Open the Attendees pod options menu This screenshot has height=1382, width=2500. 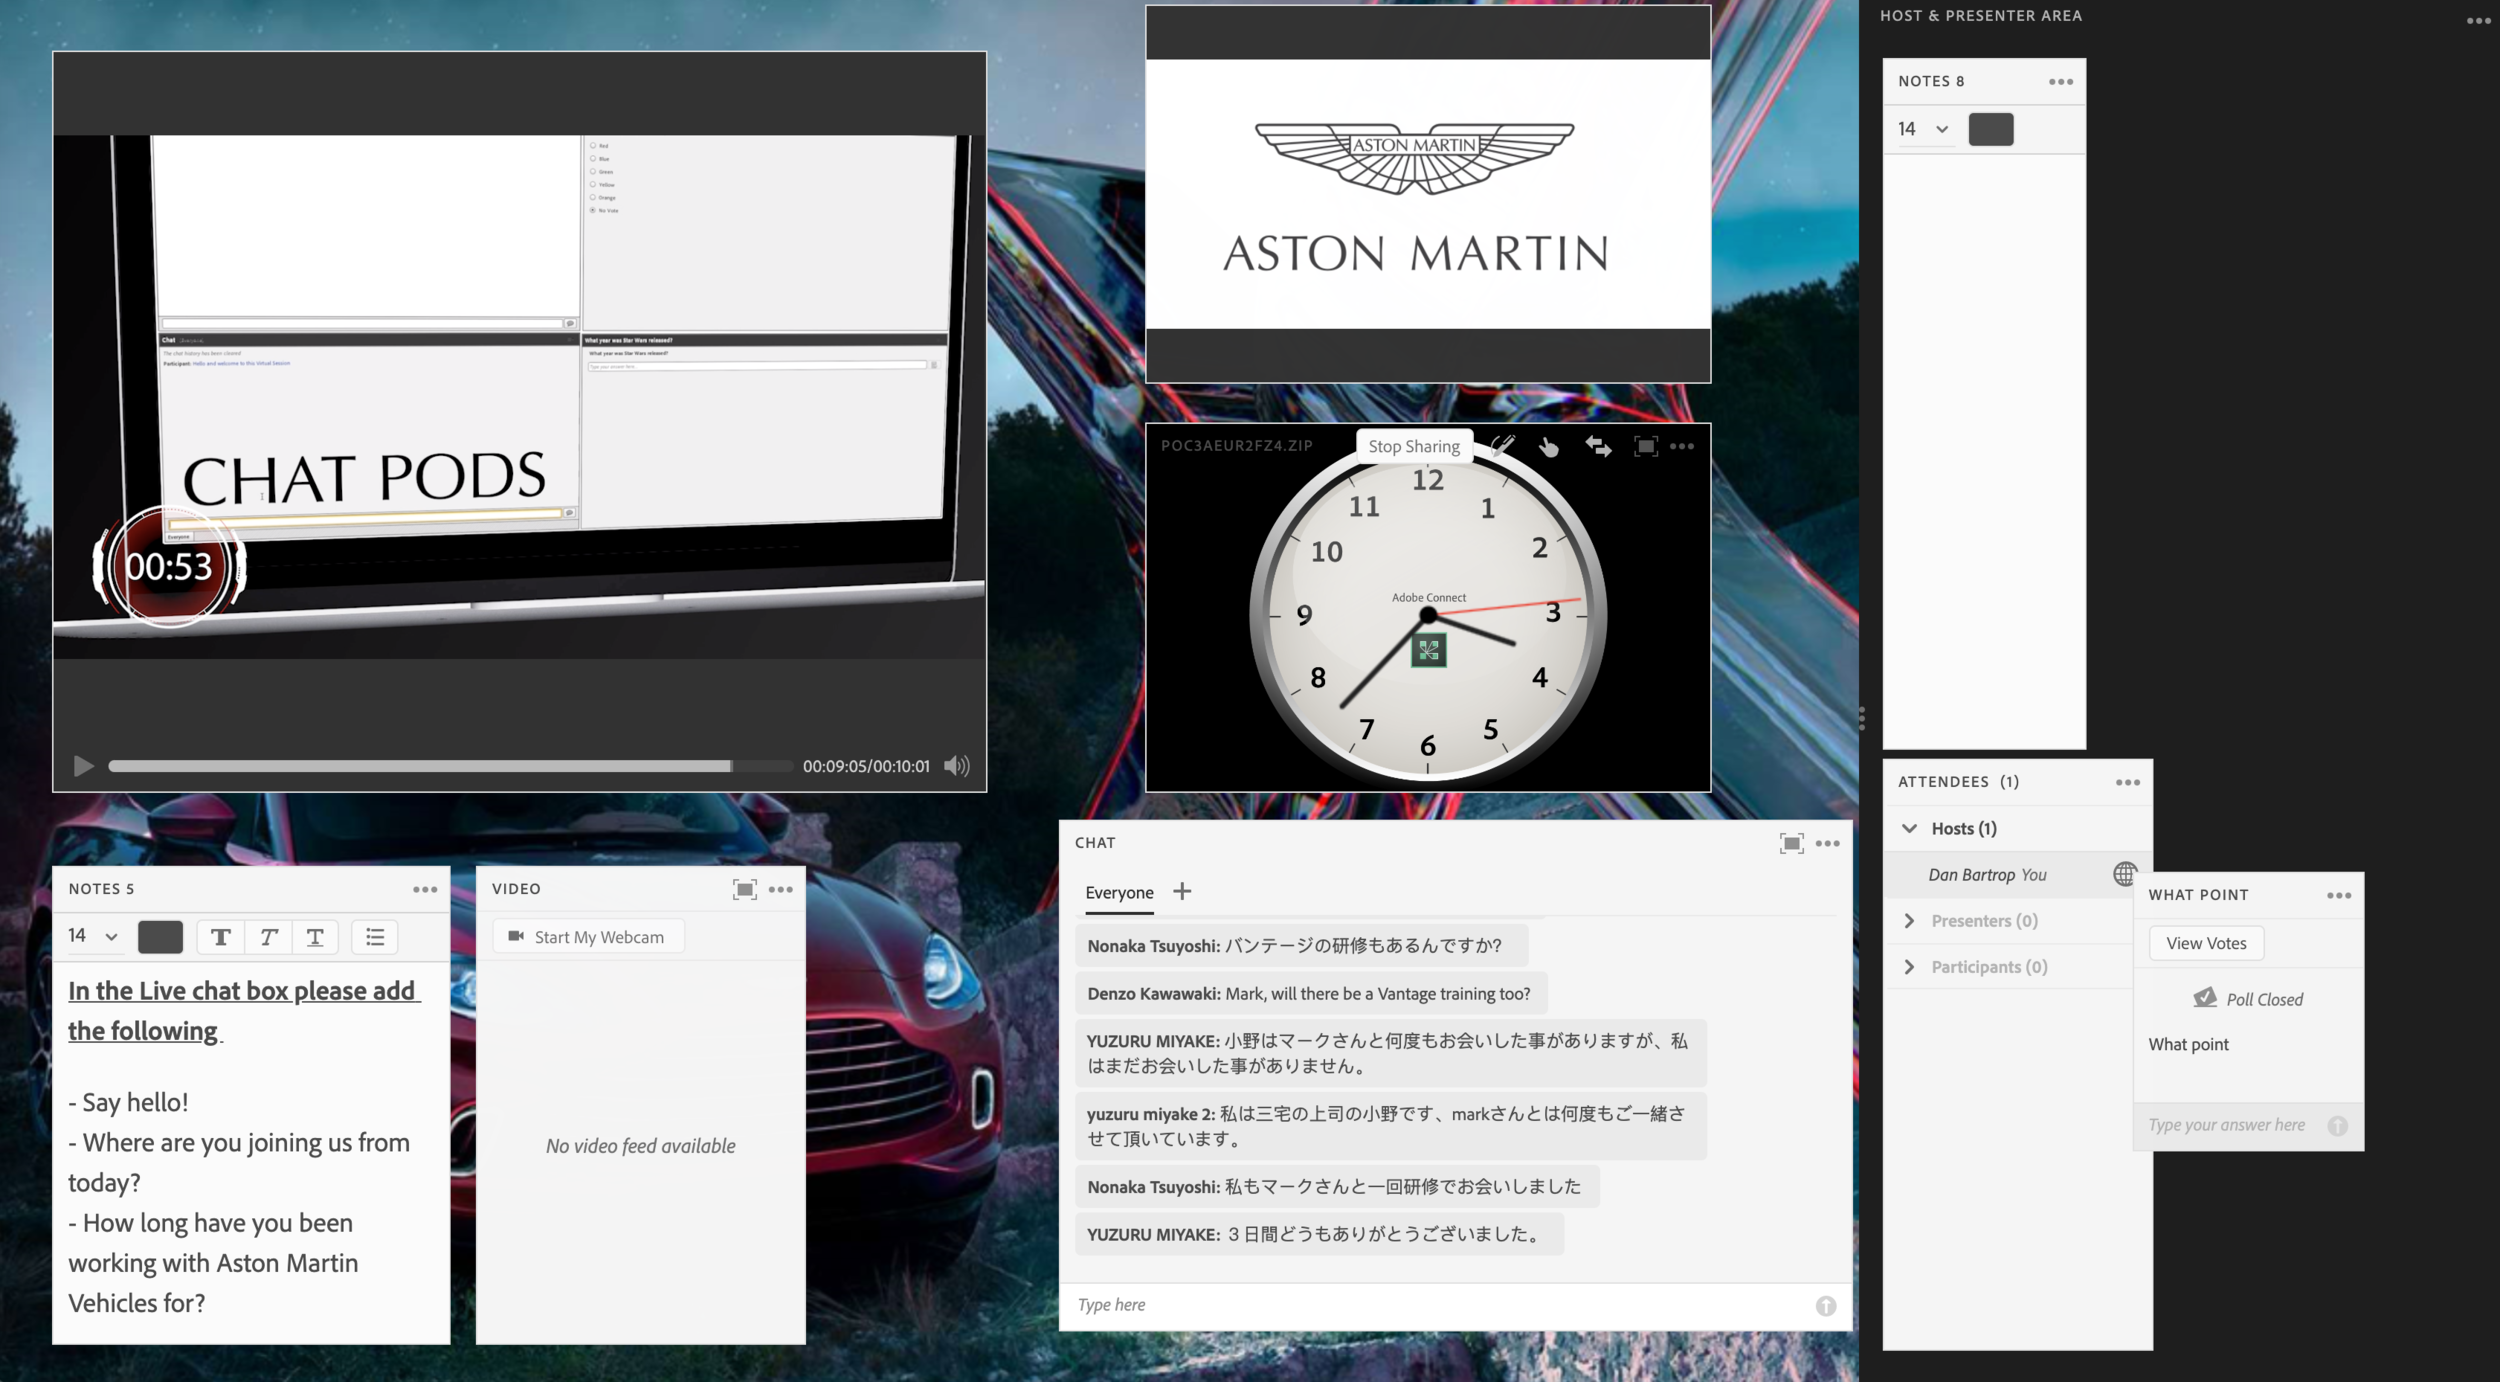coord(2127,782)
